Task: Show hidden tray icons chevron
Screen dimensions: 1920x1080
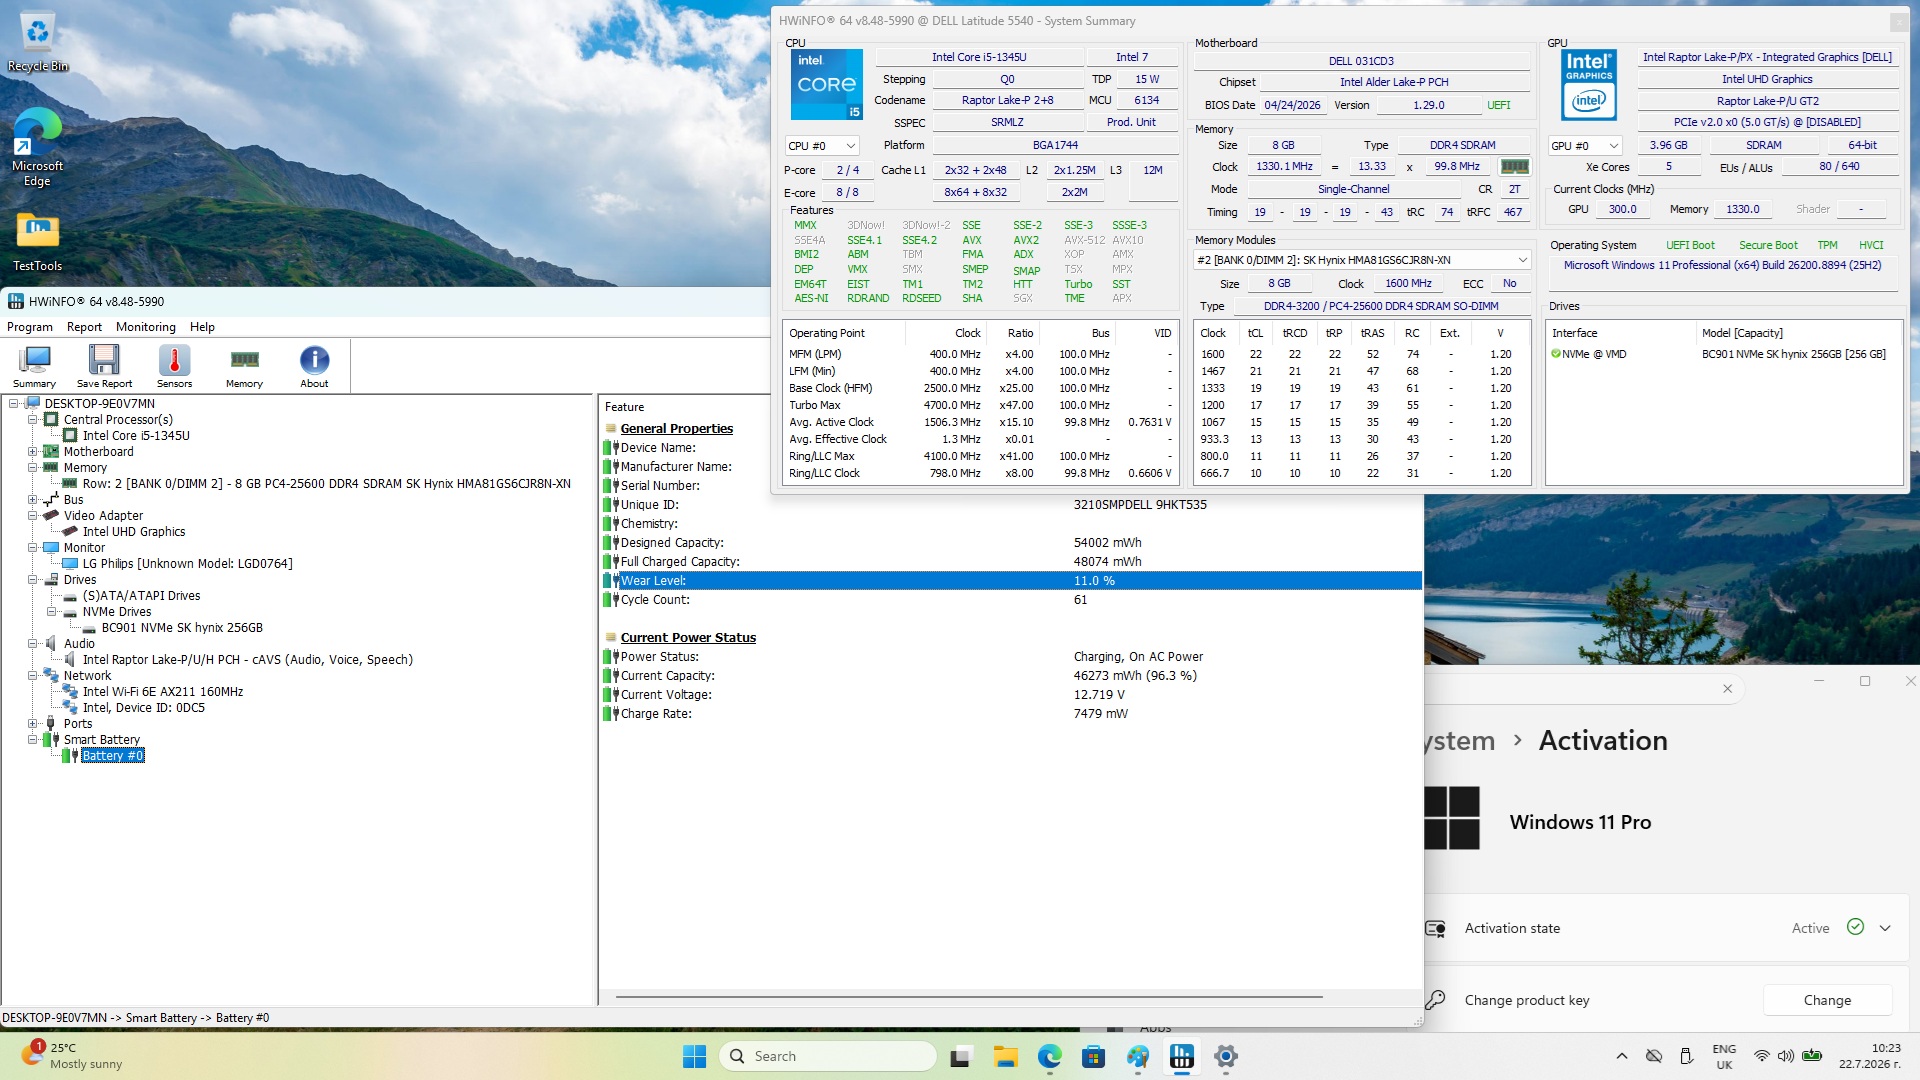Action: coord(1621,1056)
